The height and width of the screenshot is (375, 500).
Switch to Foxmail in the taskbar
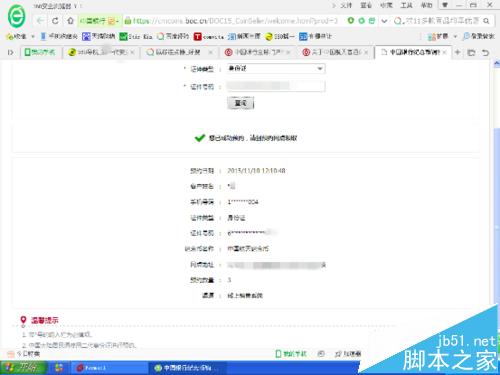click(108, 368)
